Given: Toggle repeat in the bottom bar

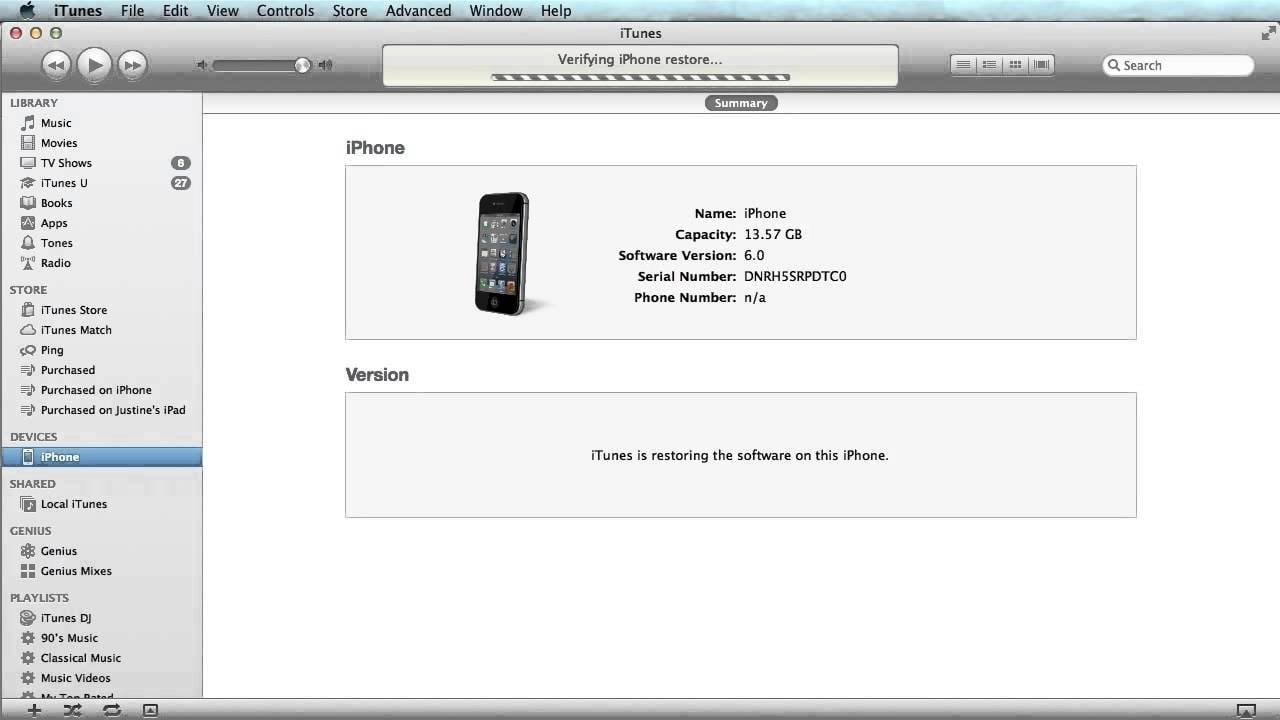Looking at the screenshot, I should [x=112, y=710].
